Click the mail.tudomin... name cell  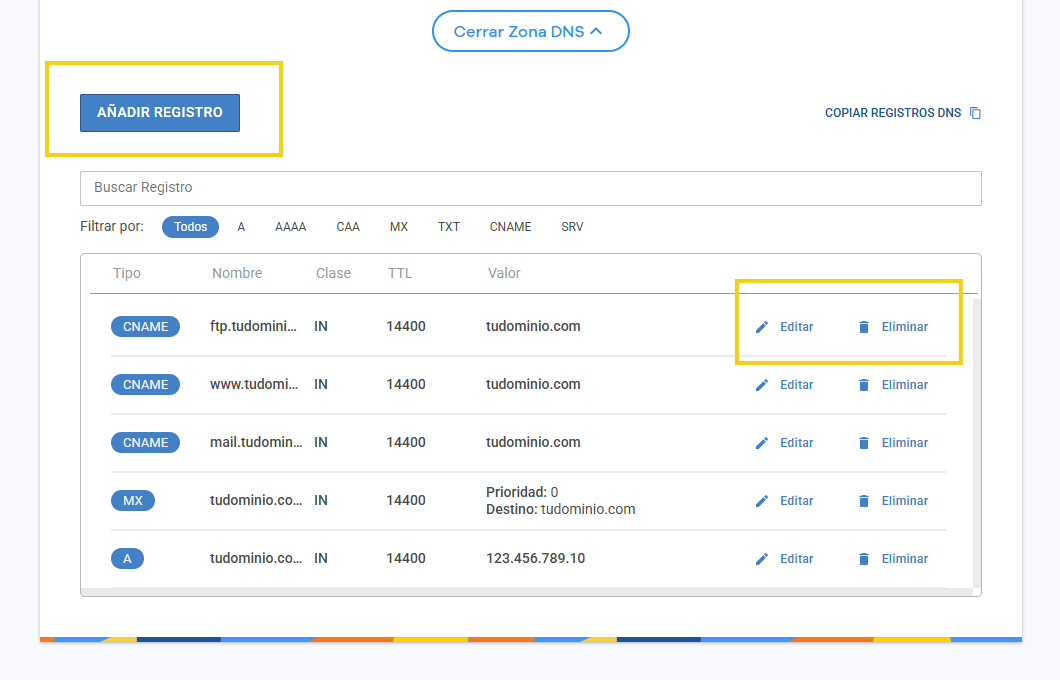(x=256, y=443)
